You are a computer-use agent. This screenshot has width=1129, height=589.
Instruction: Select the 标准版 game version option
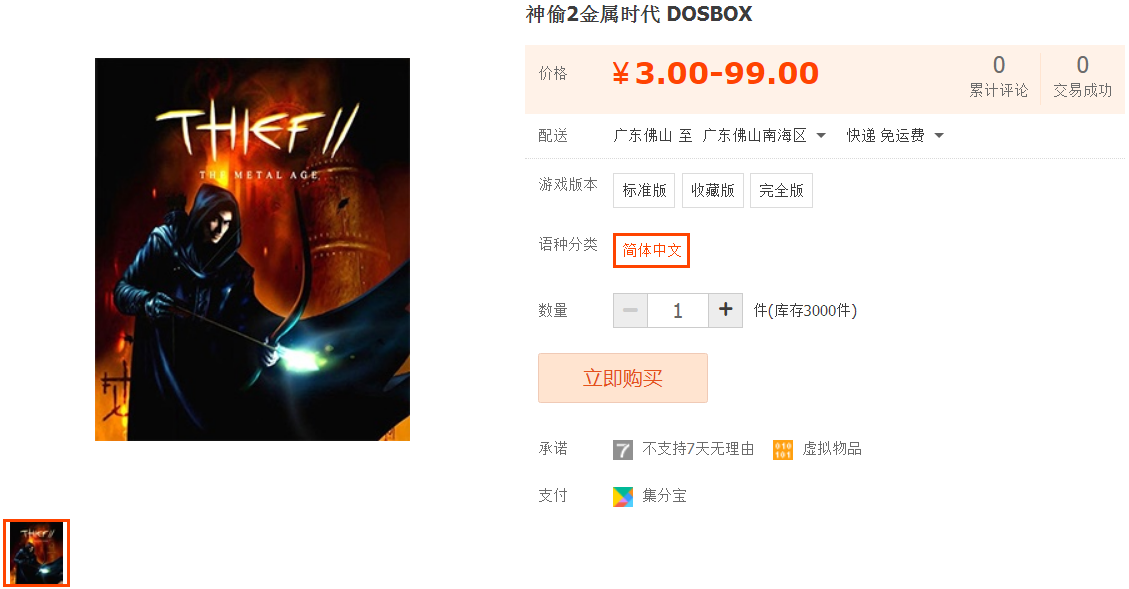644,190
